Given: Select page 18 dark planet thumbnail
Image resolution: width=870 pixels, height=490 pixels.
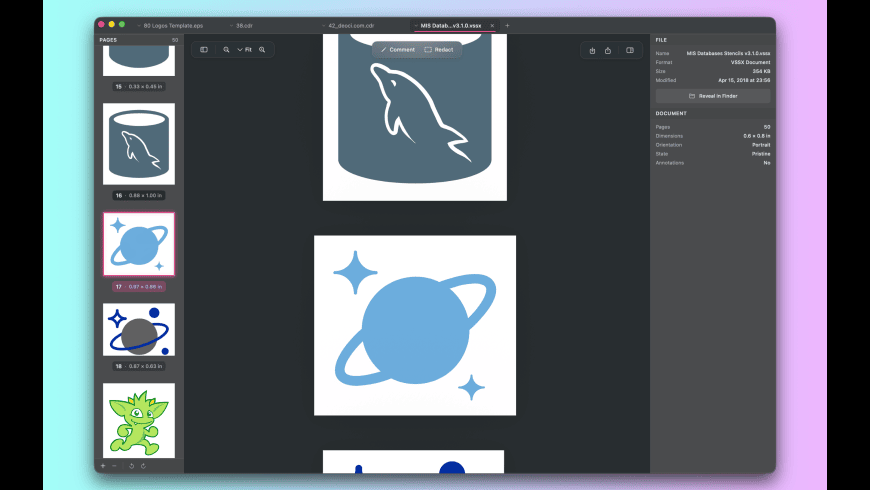Looking at the screenshot, I should (139, 330).
